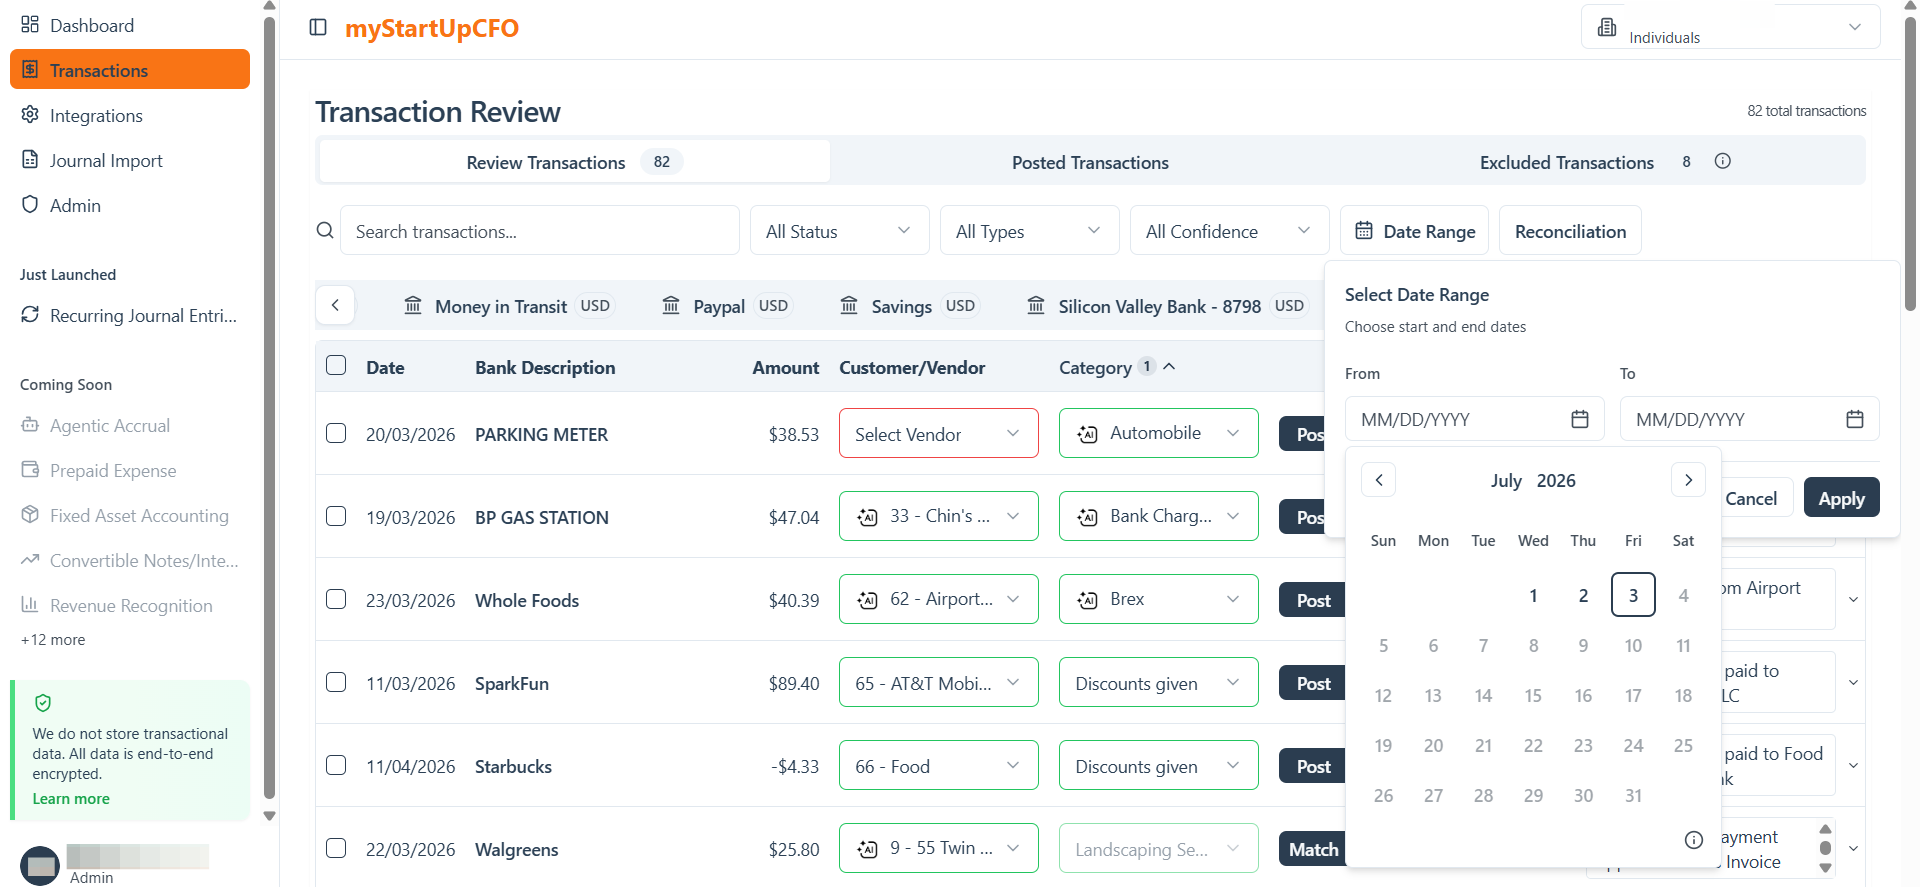
Task: Open the From date calendar icon
Action: click(1580, 419)
